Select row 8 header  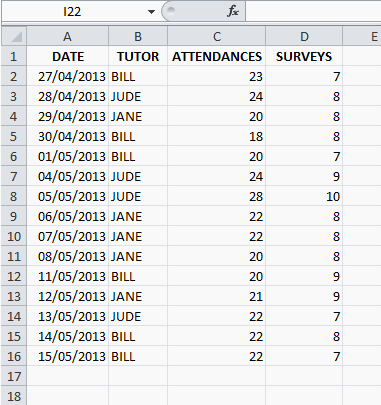(14, 196)
